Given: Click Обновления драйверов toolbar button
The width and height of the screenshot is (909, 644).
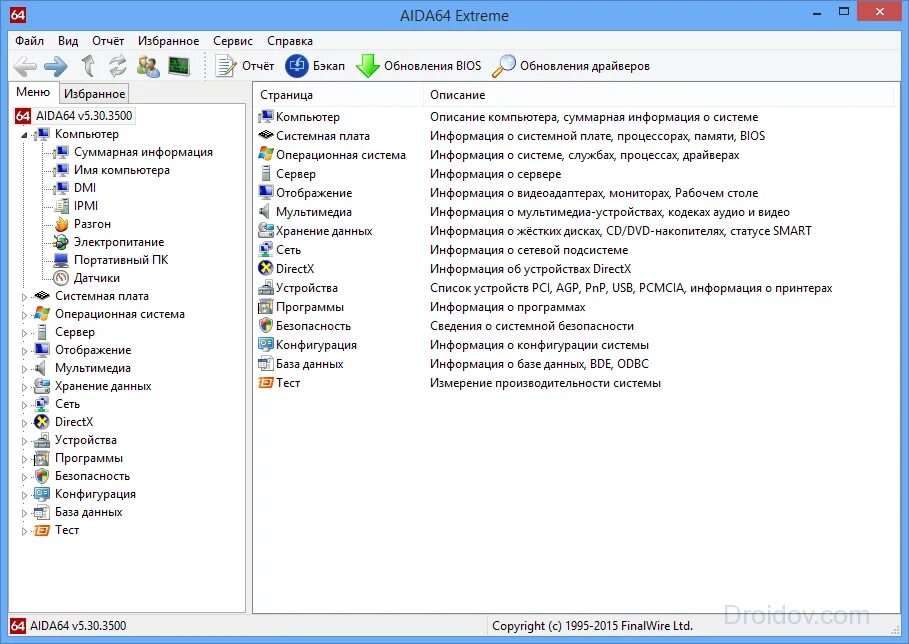Looking at the screenshot, I should click(570, 66).
